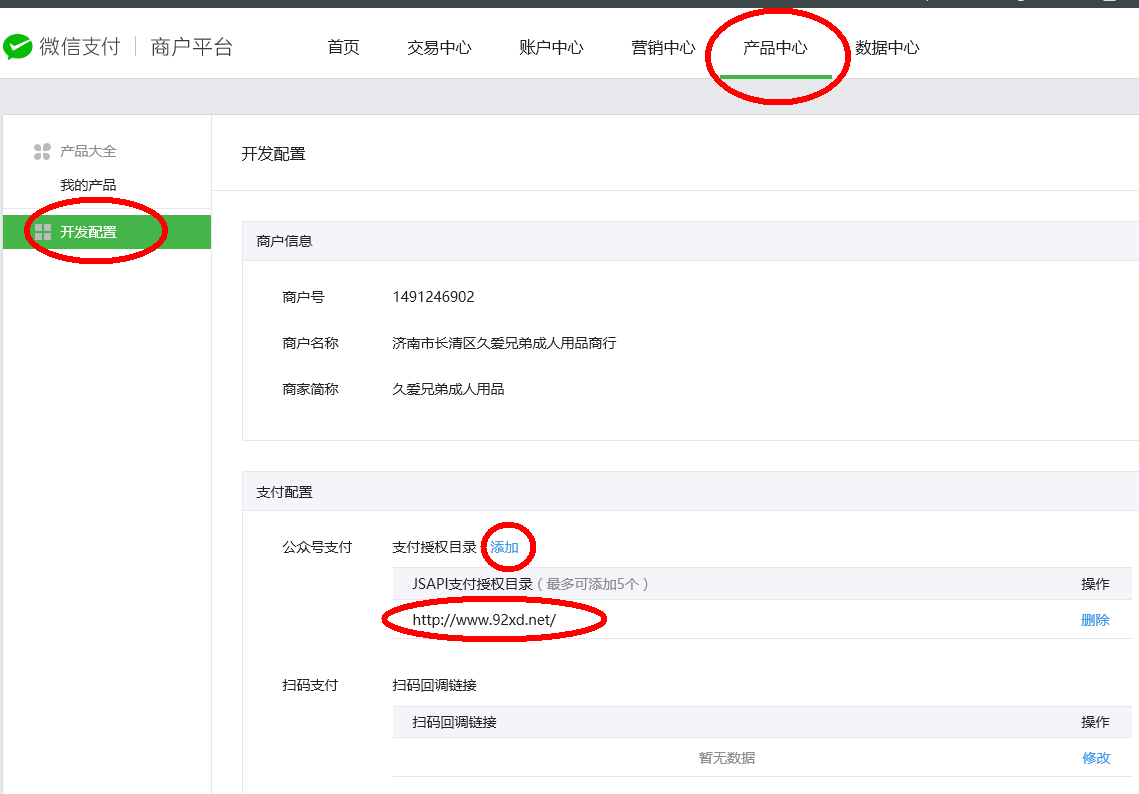Screen dimensions: 1139x794
Task: Switch to 营销中心 tab
Action: 663,47
